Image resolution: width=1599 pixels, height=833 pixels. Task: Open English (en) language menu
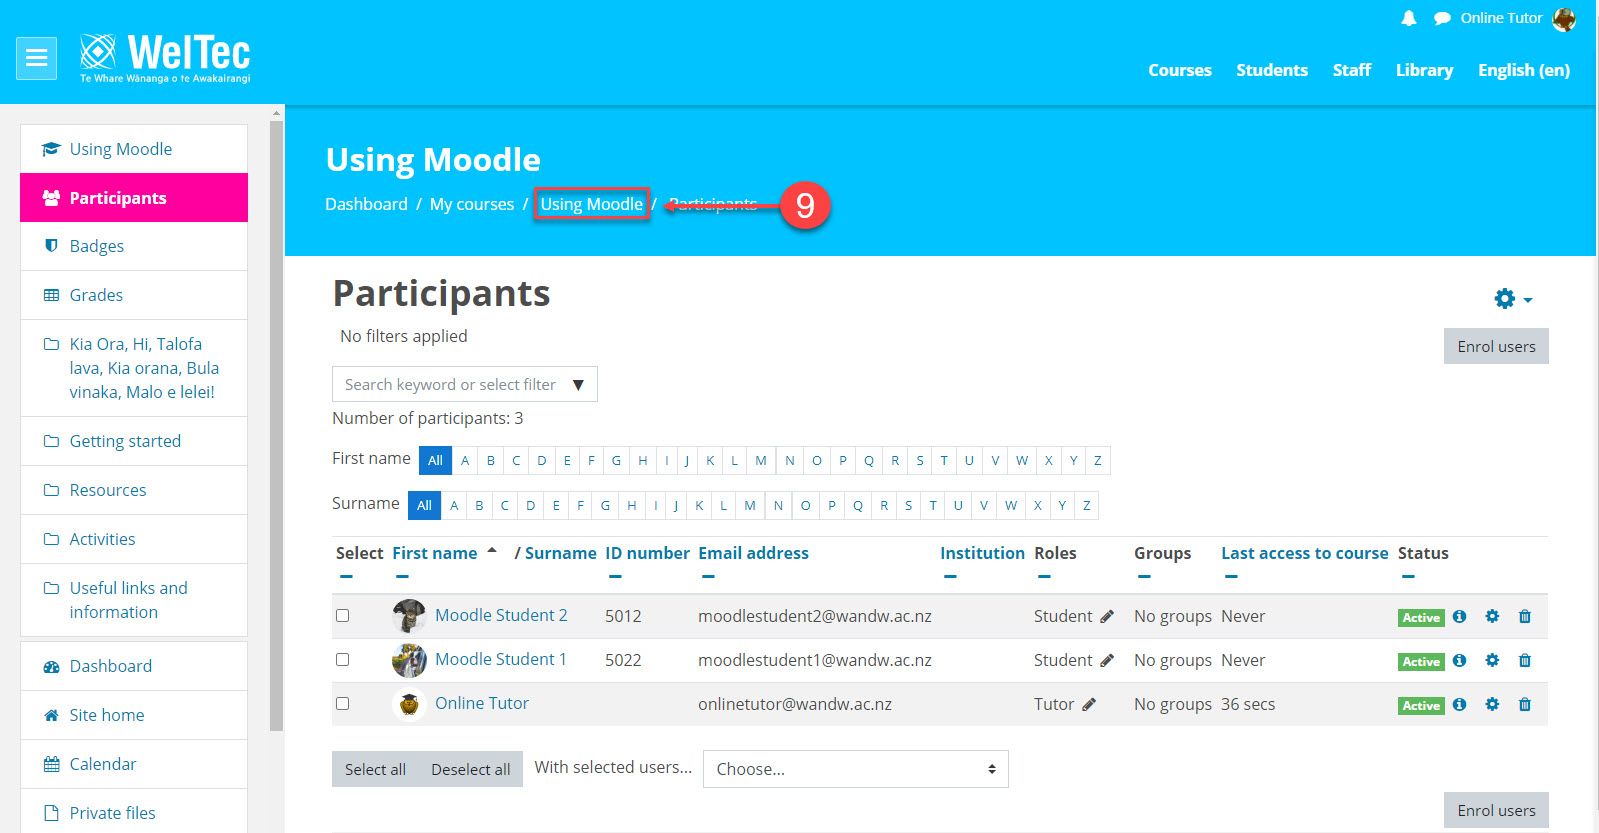pyautogui.click(x=1524, y=70)
